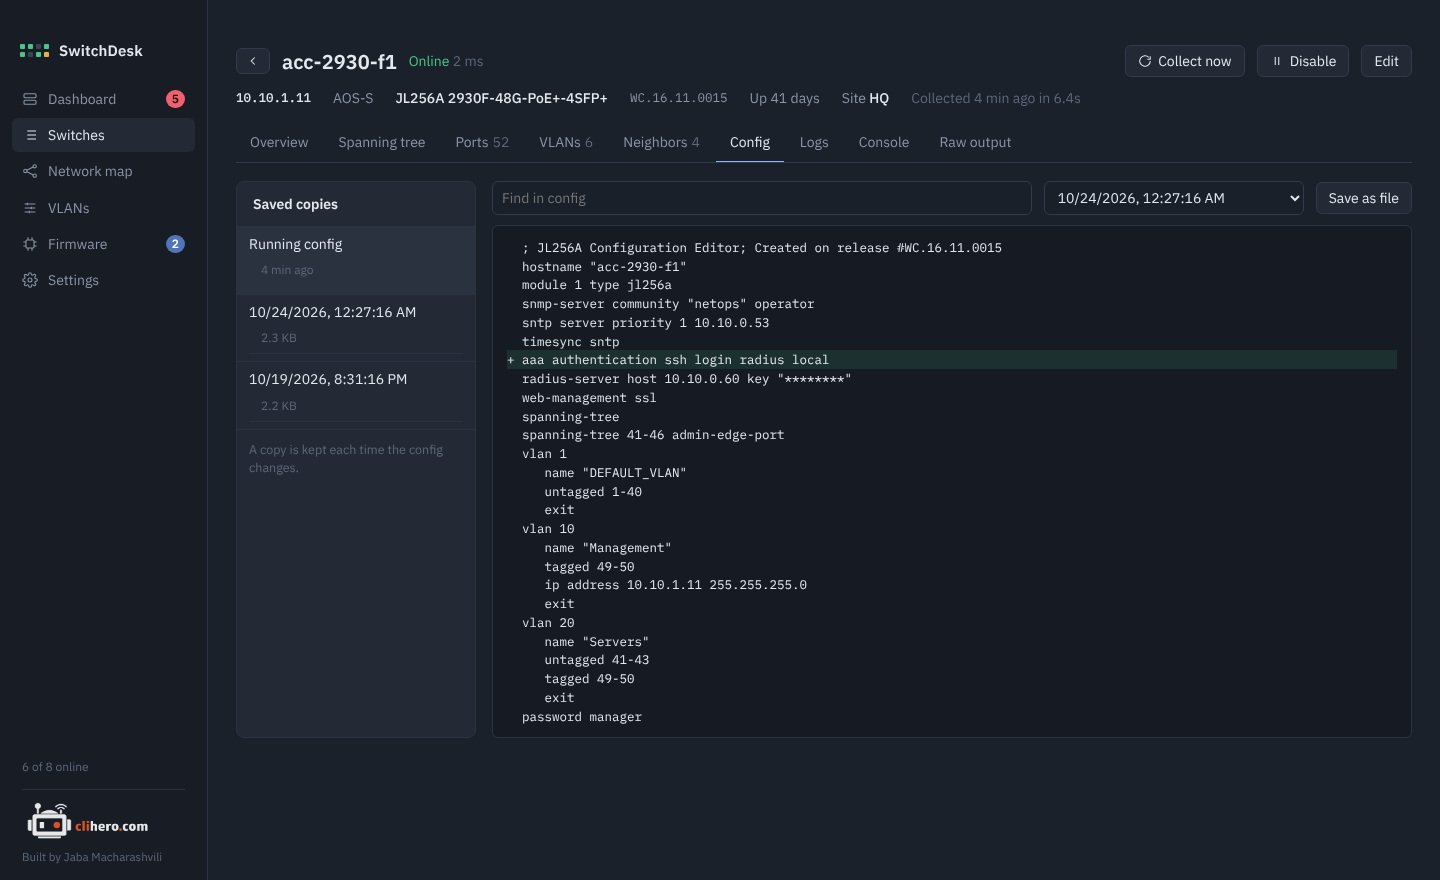1440x880 pixels.
Task: Click the Switches list icon in sidebar
Action: [31, 135]
